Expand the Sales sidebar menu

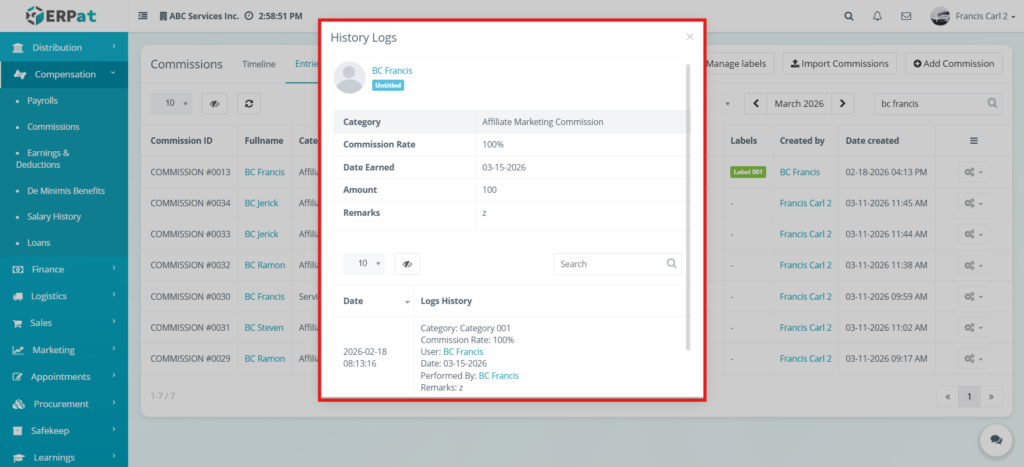[x=64, y=323]
